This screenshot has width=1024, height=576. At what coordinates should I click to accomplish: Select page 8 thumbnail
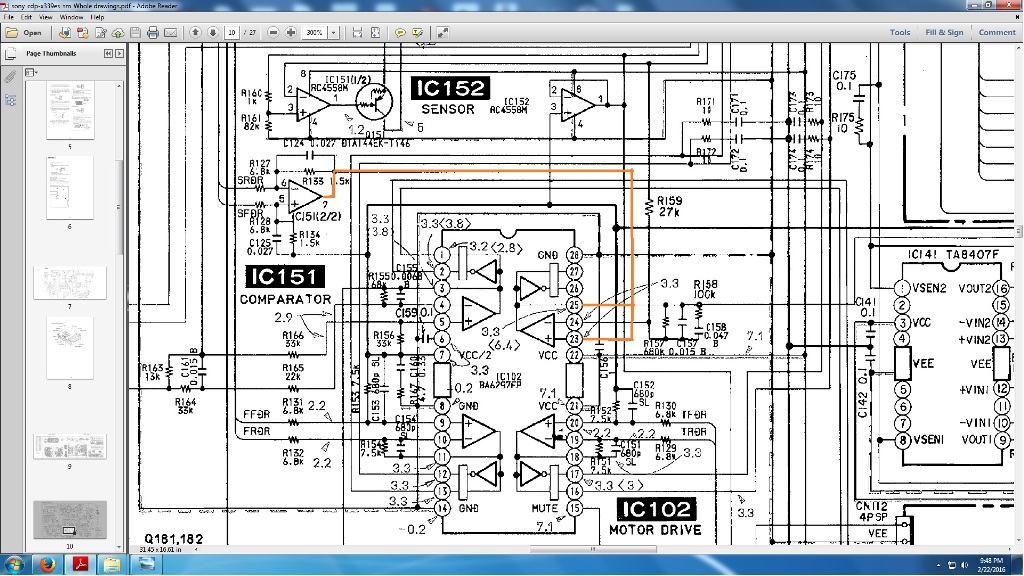pos(70,347)
